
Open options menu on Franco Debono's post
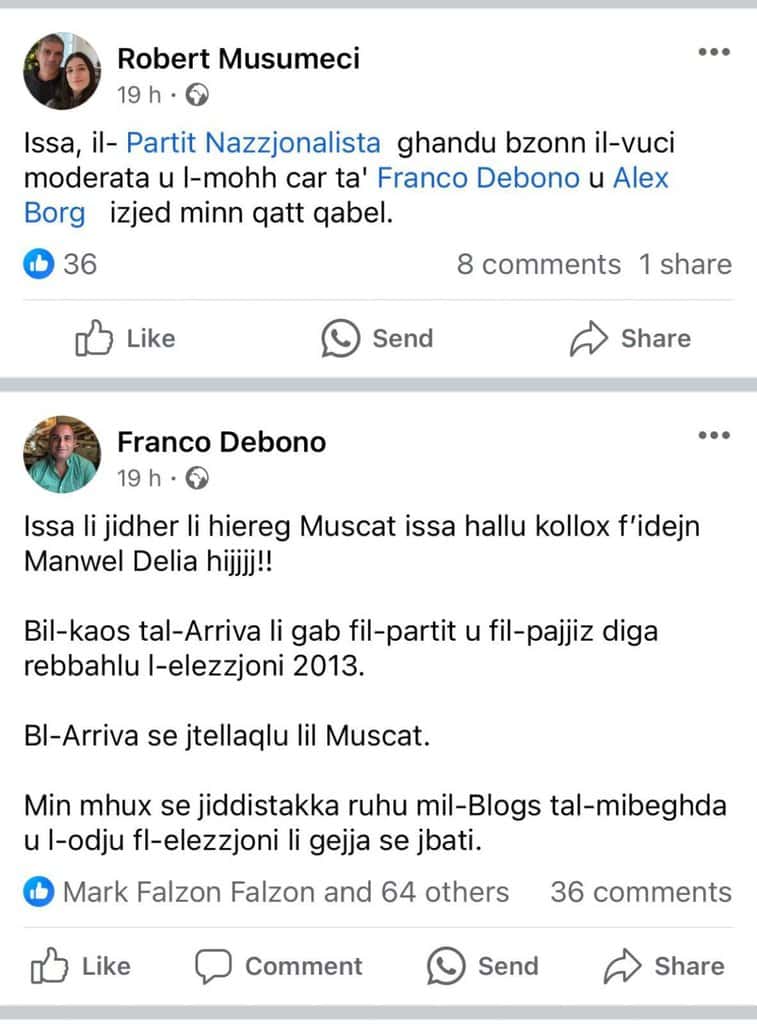(x=714, y=435)
